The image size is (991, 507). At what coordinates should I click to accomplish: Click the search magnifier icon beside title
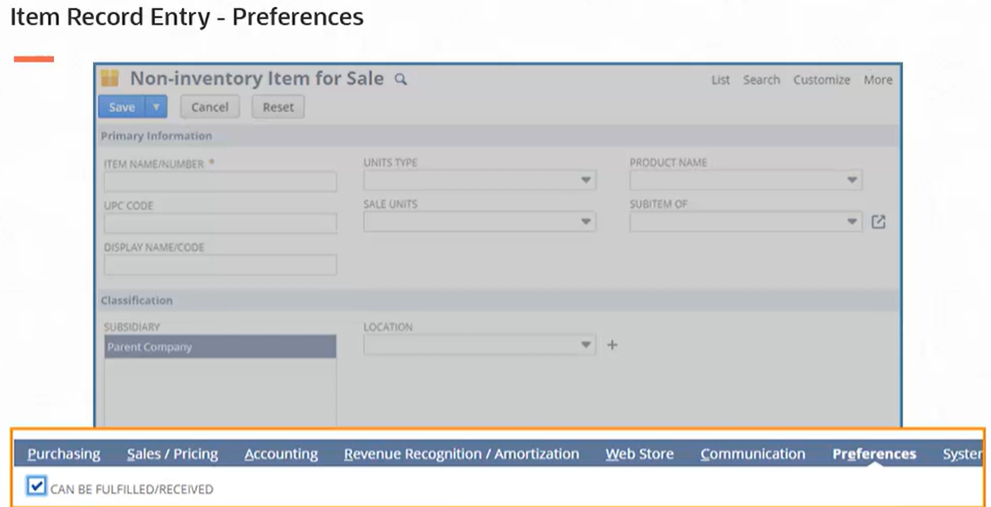coord(401,80)
